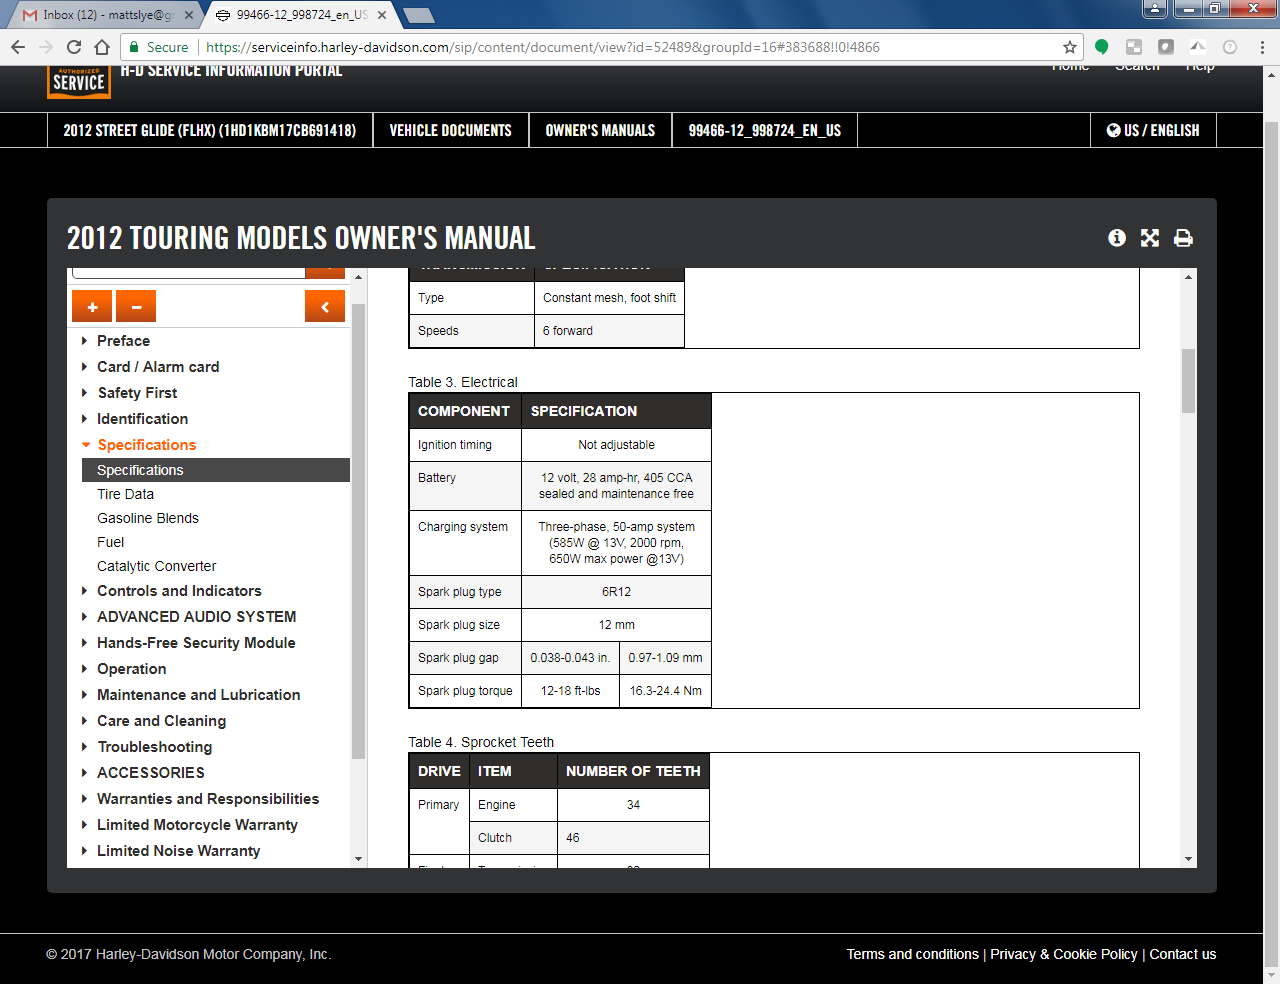Expand all tree items with plus button
Screen dimensions: 1280x984
(92, 307)
